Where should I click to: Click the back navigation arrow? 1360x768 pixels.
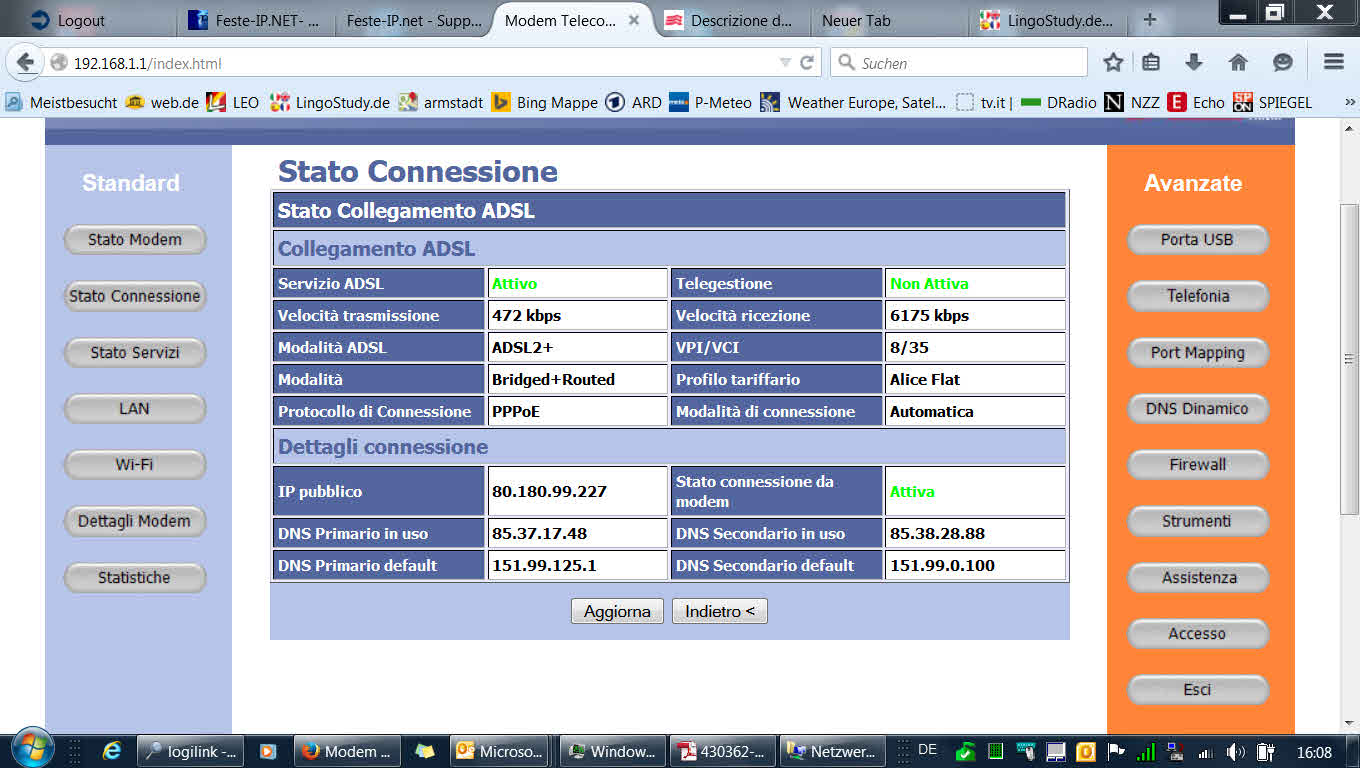25,62
